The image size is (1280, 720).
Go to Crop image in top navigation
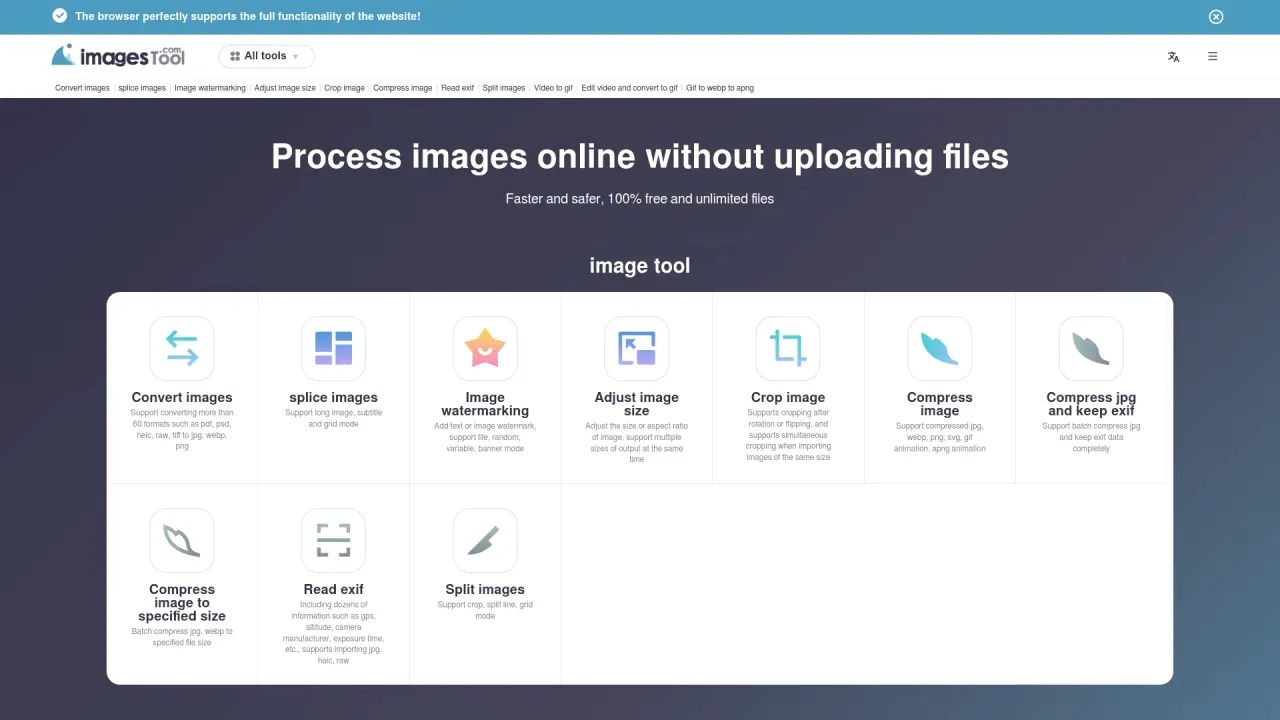(344, 88)
